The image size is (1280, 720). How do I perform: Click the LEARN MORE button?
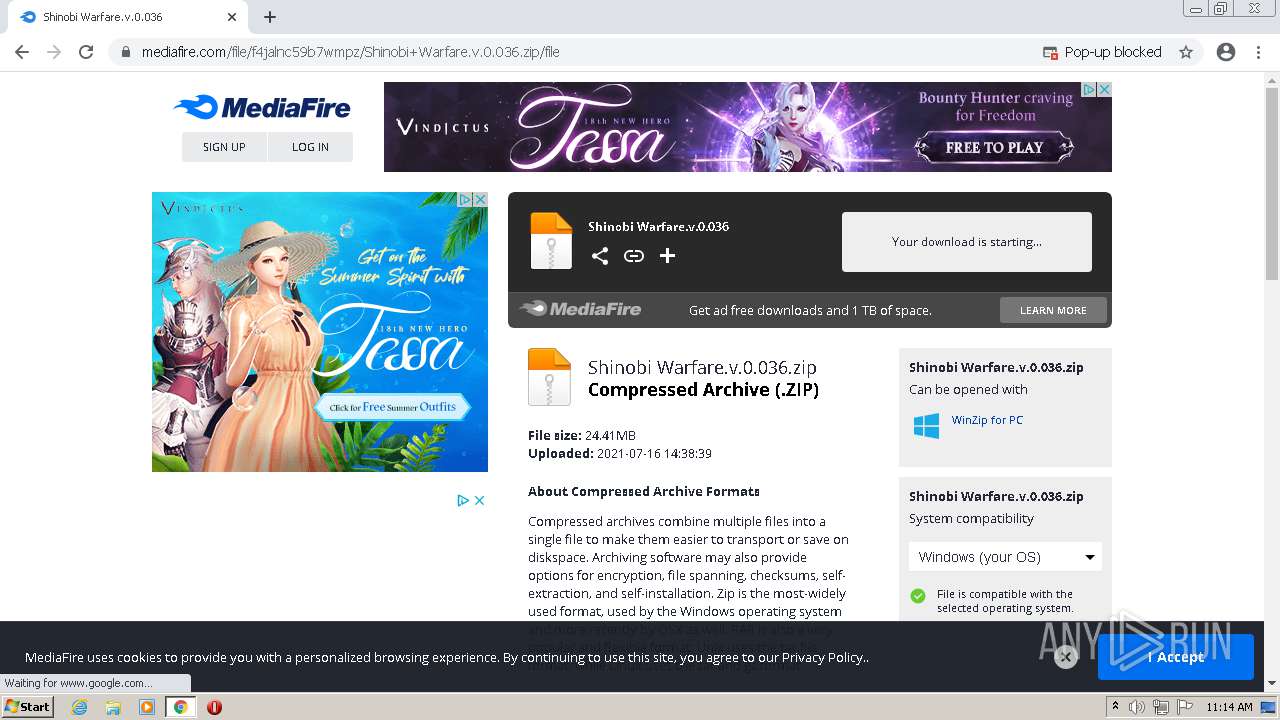click(x=1053, y=310)
